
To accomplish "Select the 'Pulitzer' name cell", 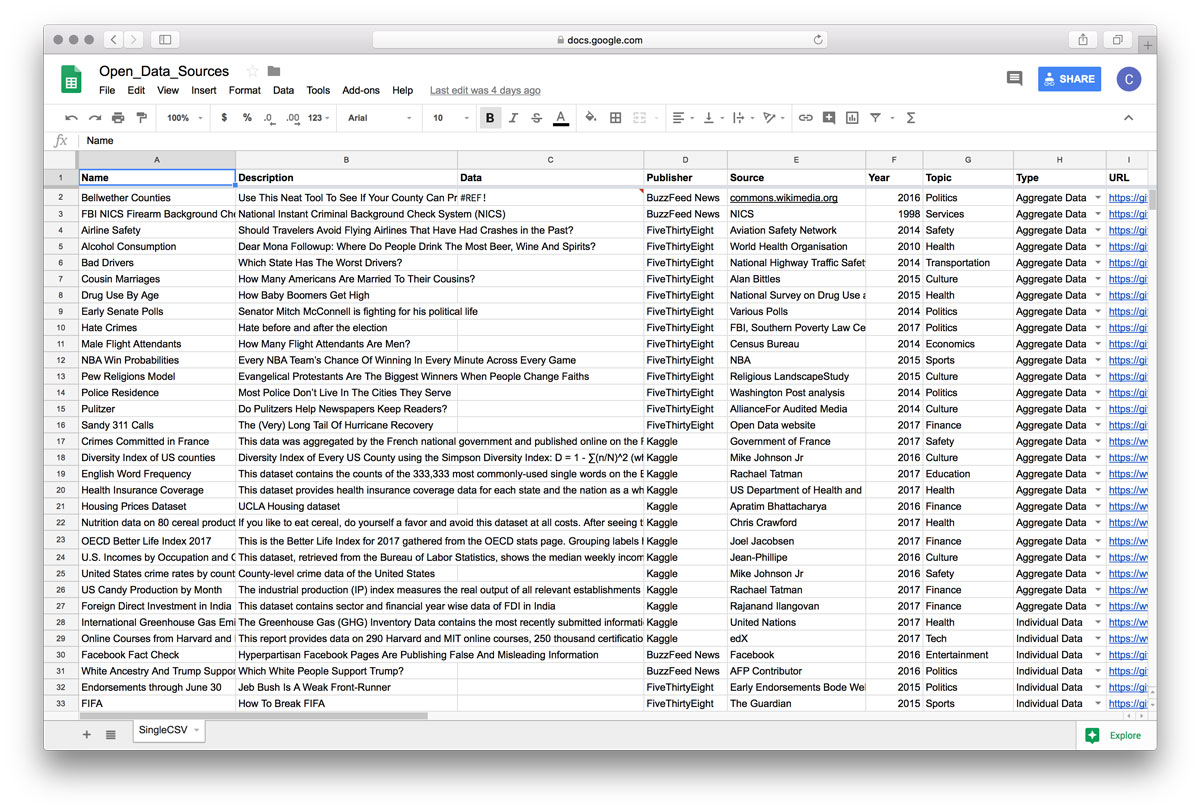I will (x=157, y=409).
